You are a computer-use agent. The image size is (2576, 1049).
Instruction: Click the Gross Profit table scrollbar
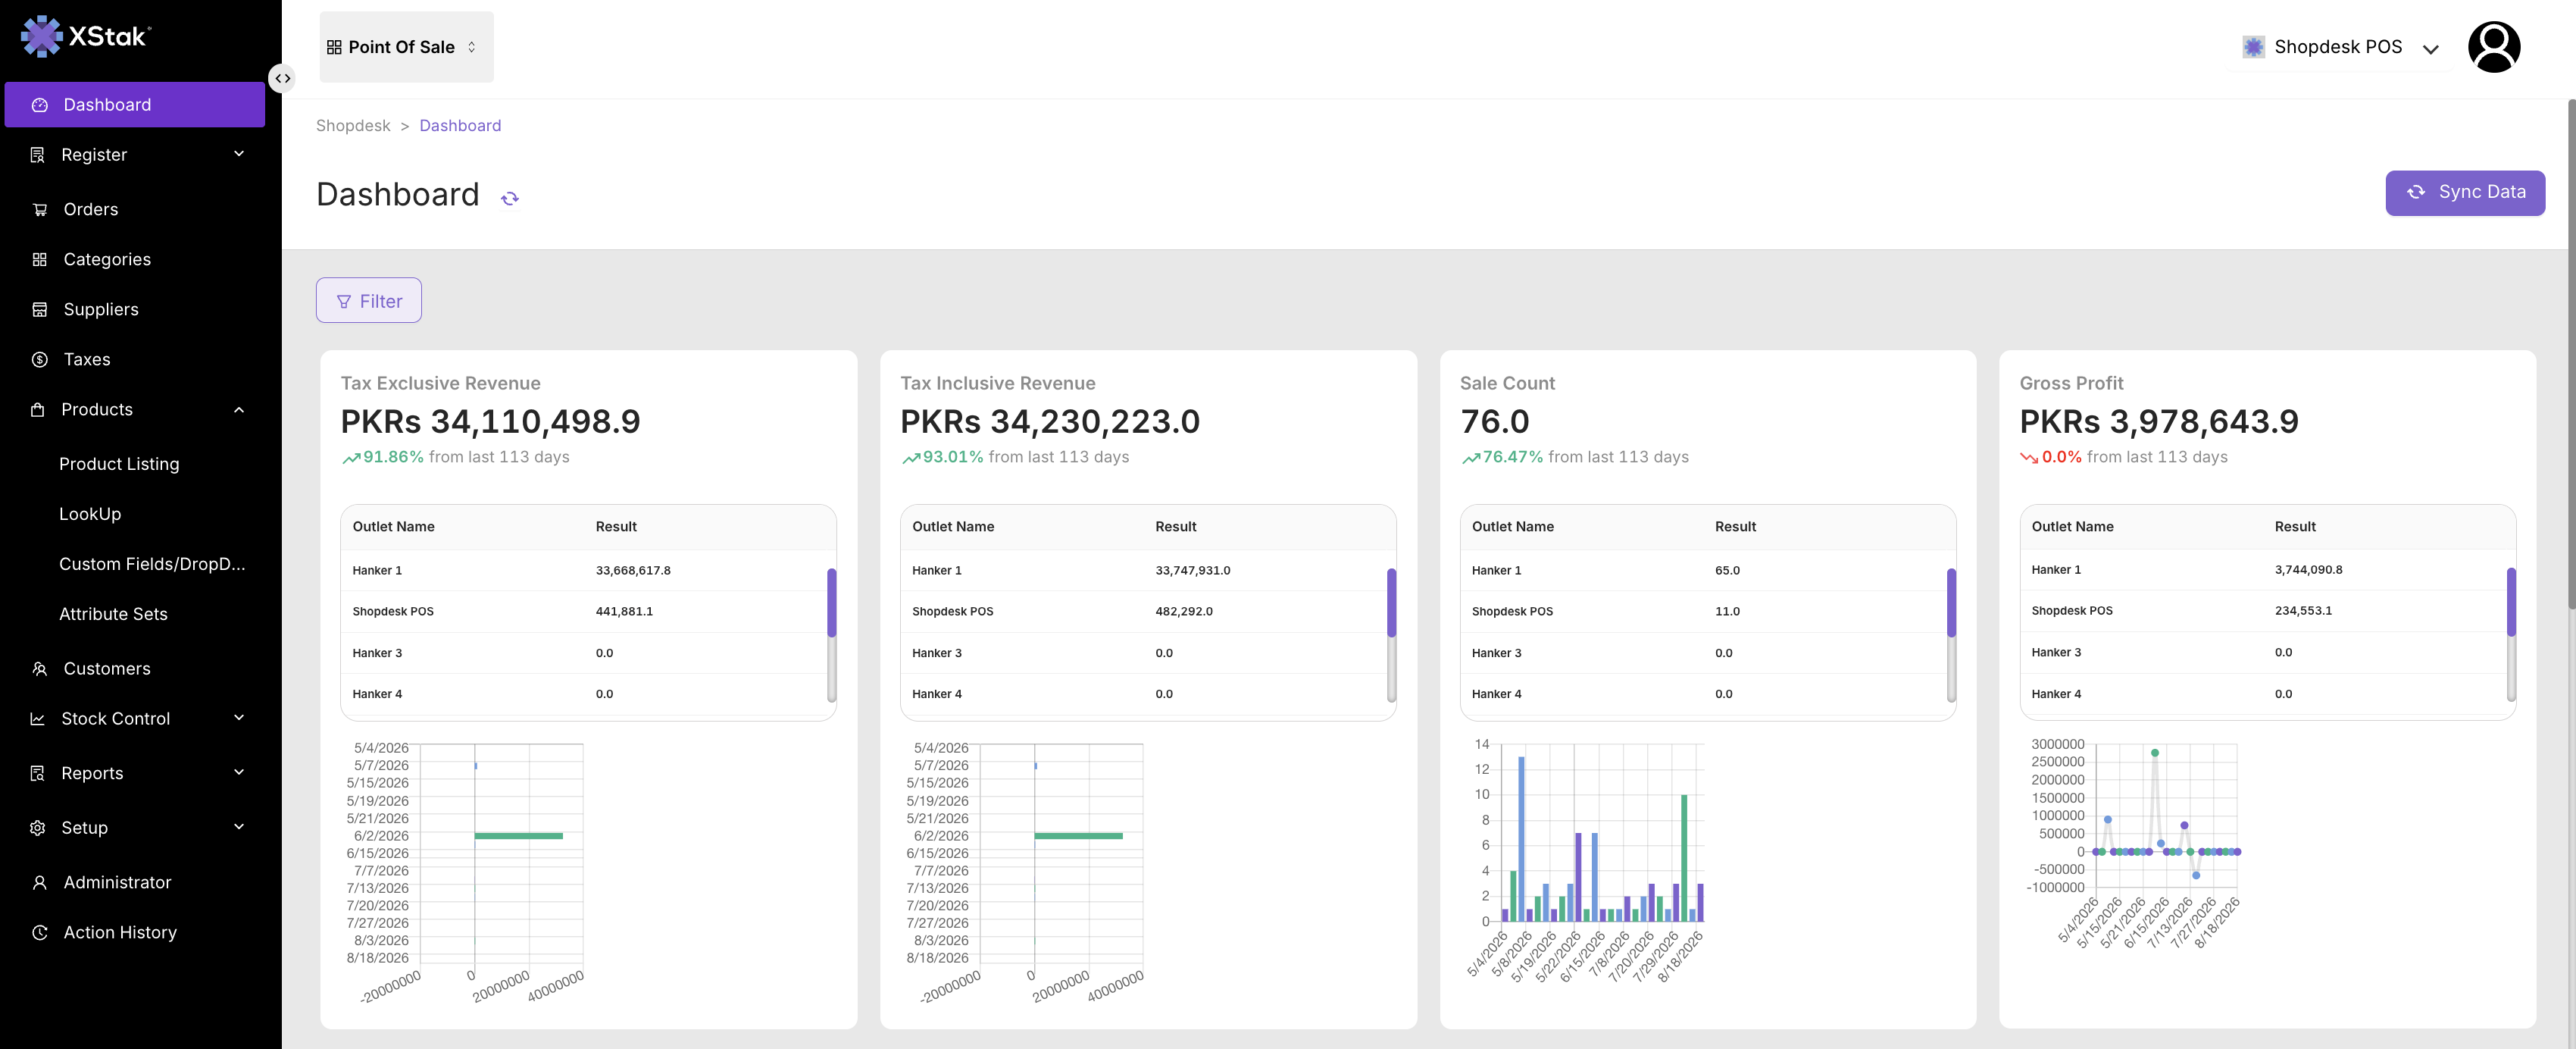pos(2511,602)
